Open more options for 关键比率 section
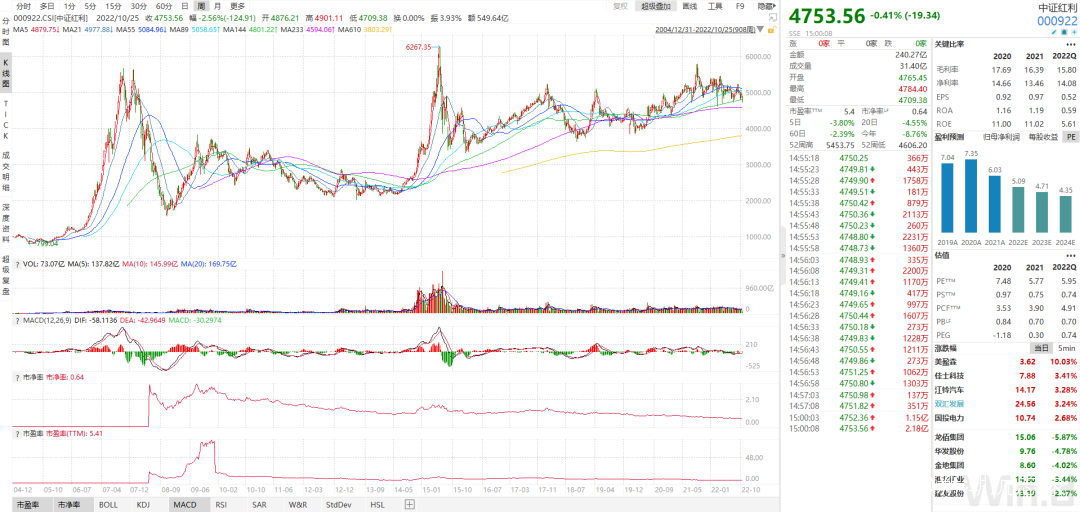The width and height of the screenshot is (1080, 512). (1070, 44)
